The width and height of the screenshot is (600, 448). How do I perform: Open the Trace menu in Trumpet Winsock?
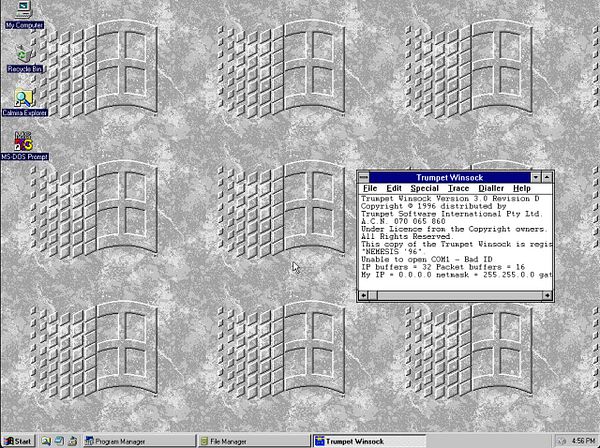point(458,188)
